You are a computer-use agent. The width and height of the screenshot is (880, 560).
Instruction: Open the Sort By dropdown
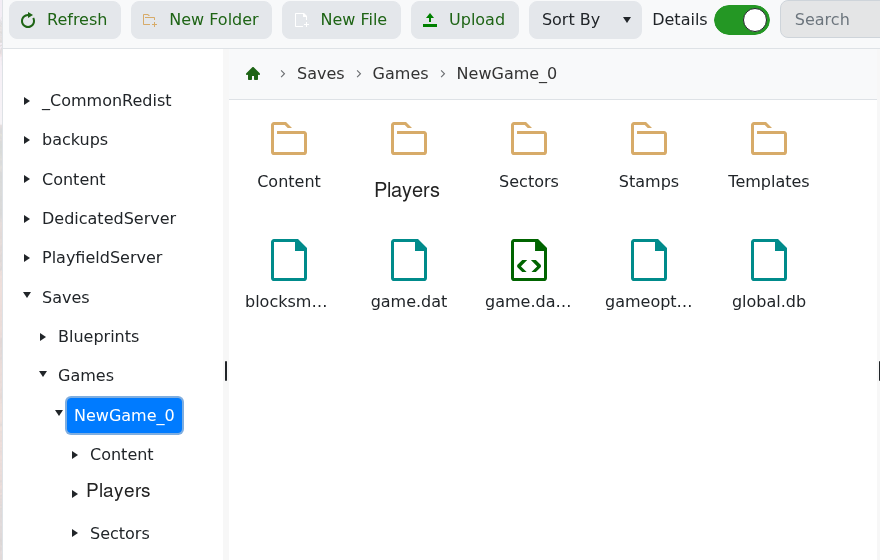(585, 20)
